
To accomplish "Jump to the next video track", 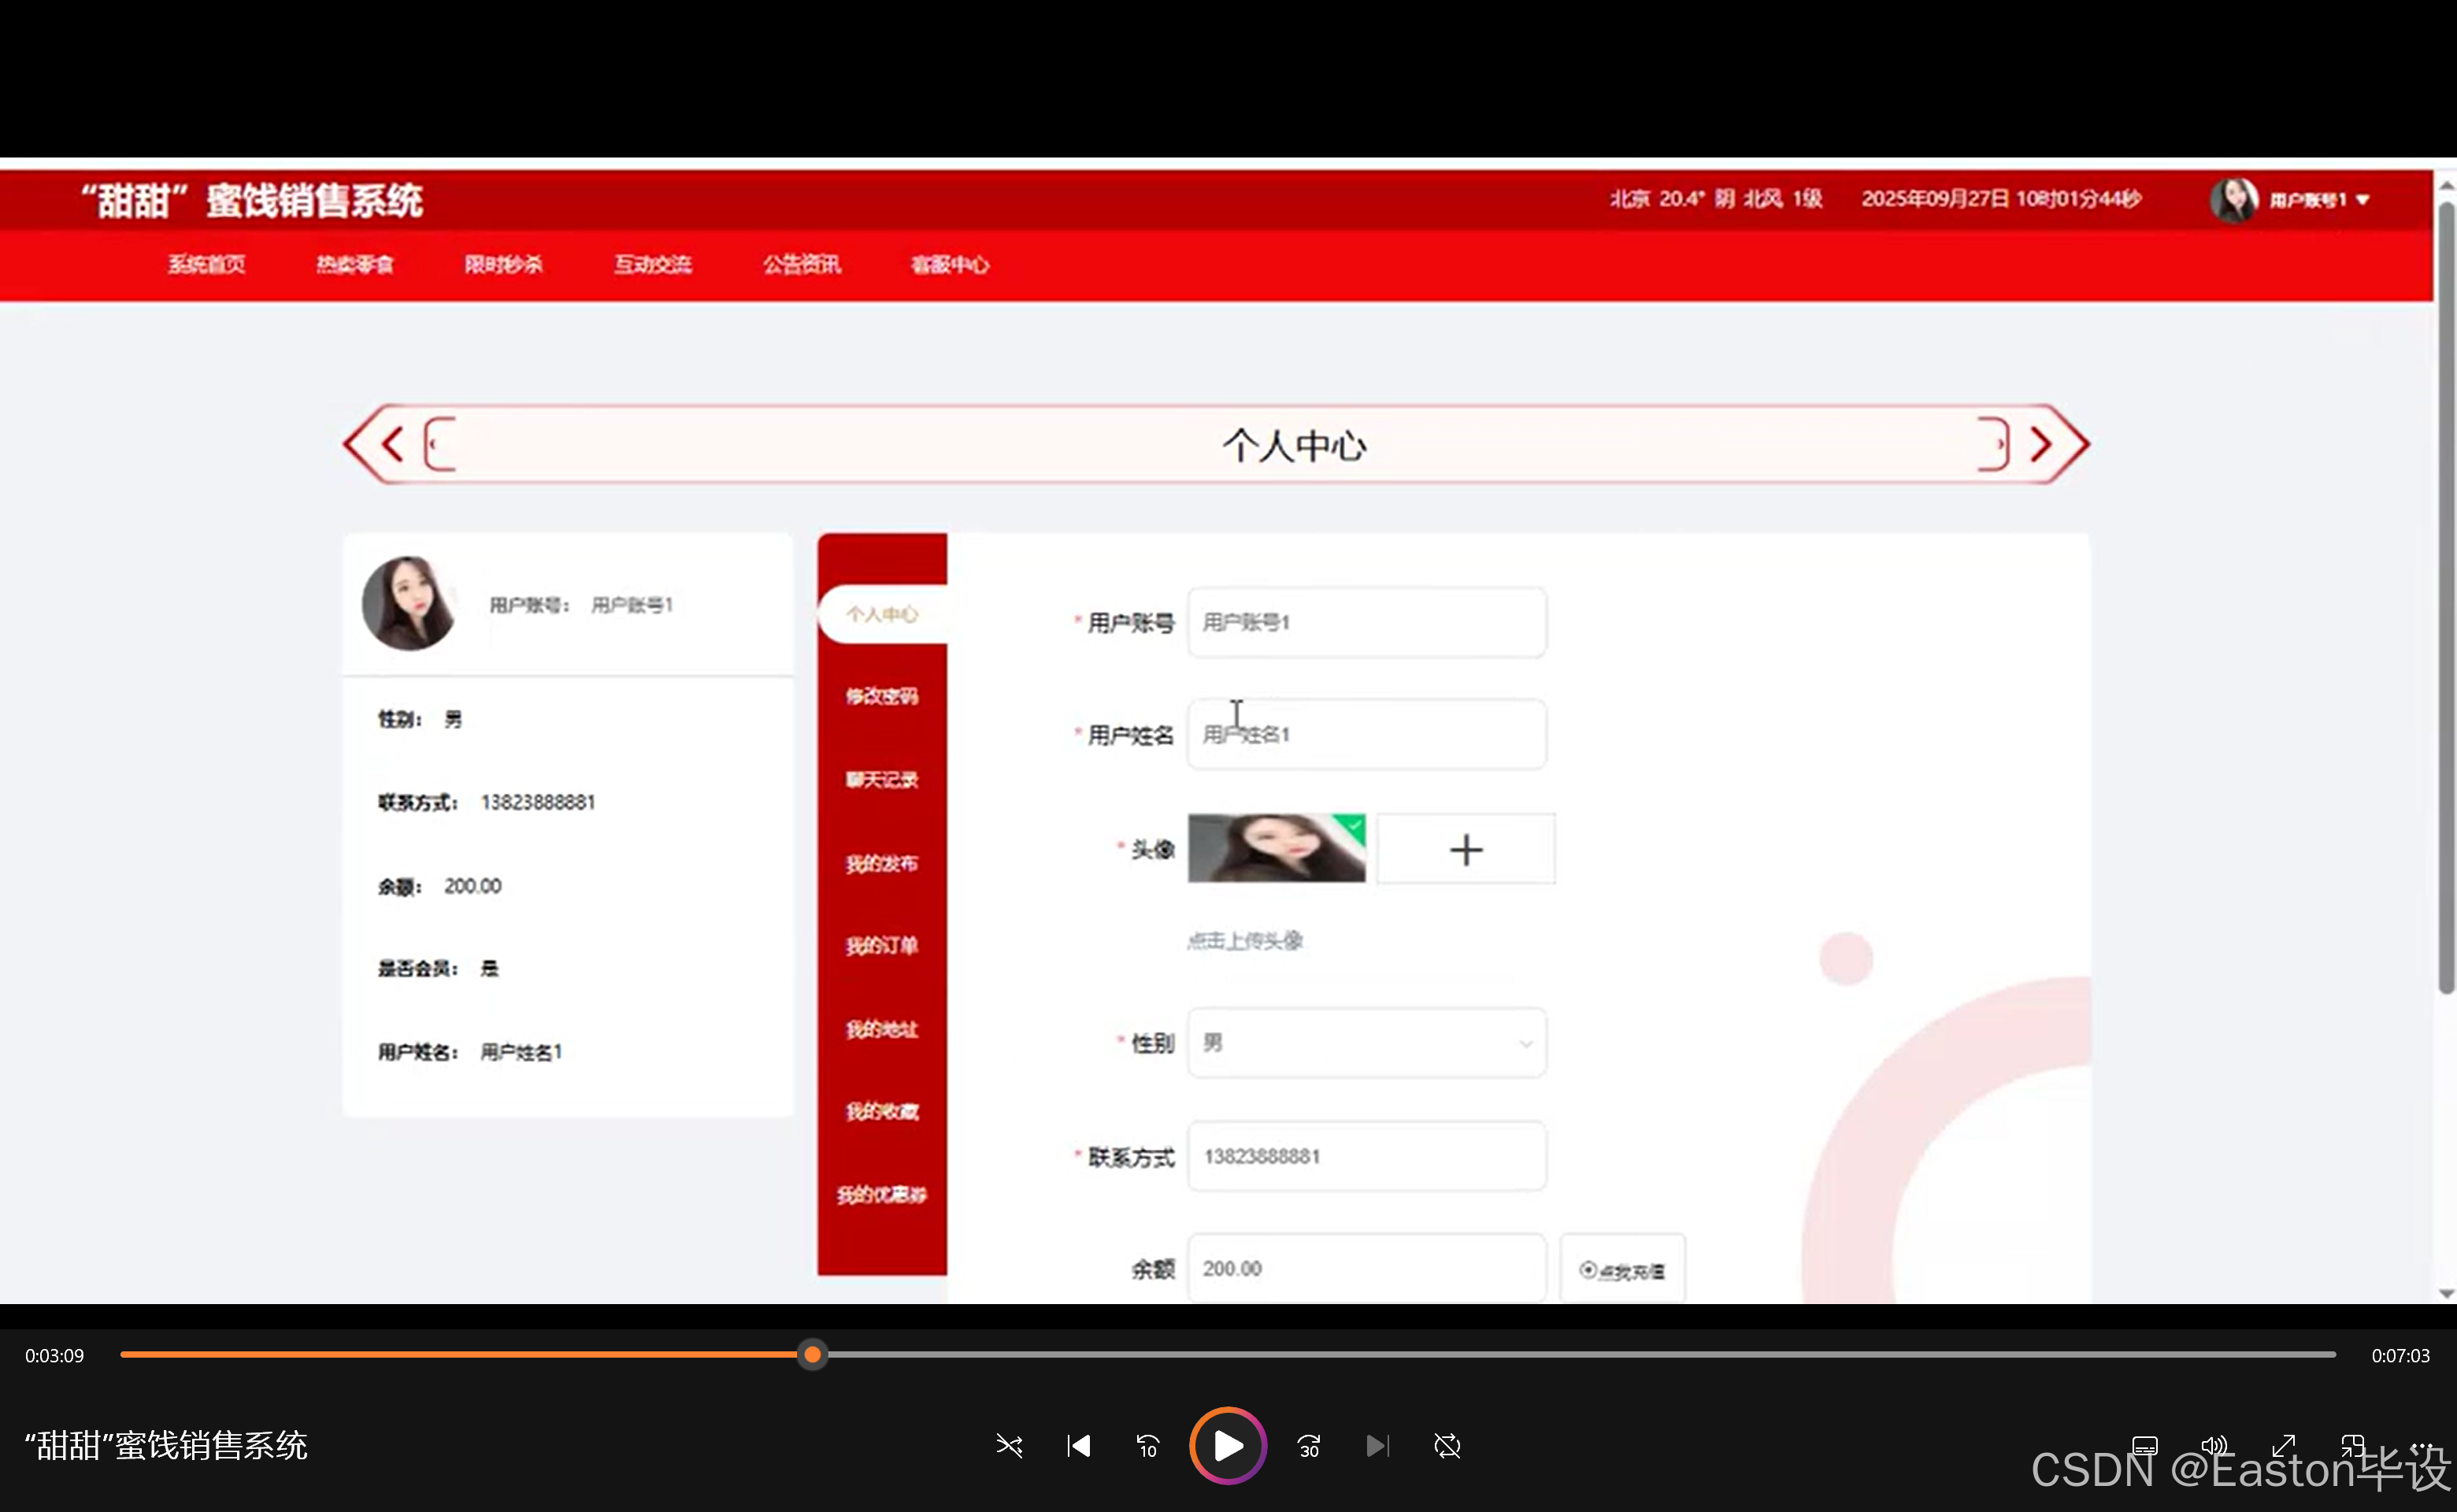I will 1377,1446.
